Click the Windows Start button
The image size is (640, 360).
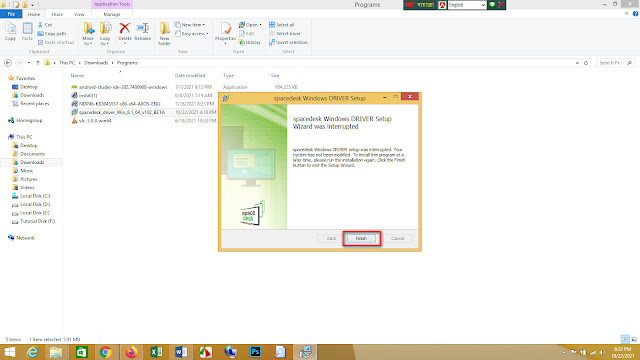point(9,352)
